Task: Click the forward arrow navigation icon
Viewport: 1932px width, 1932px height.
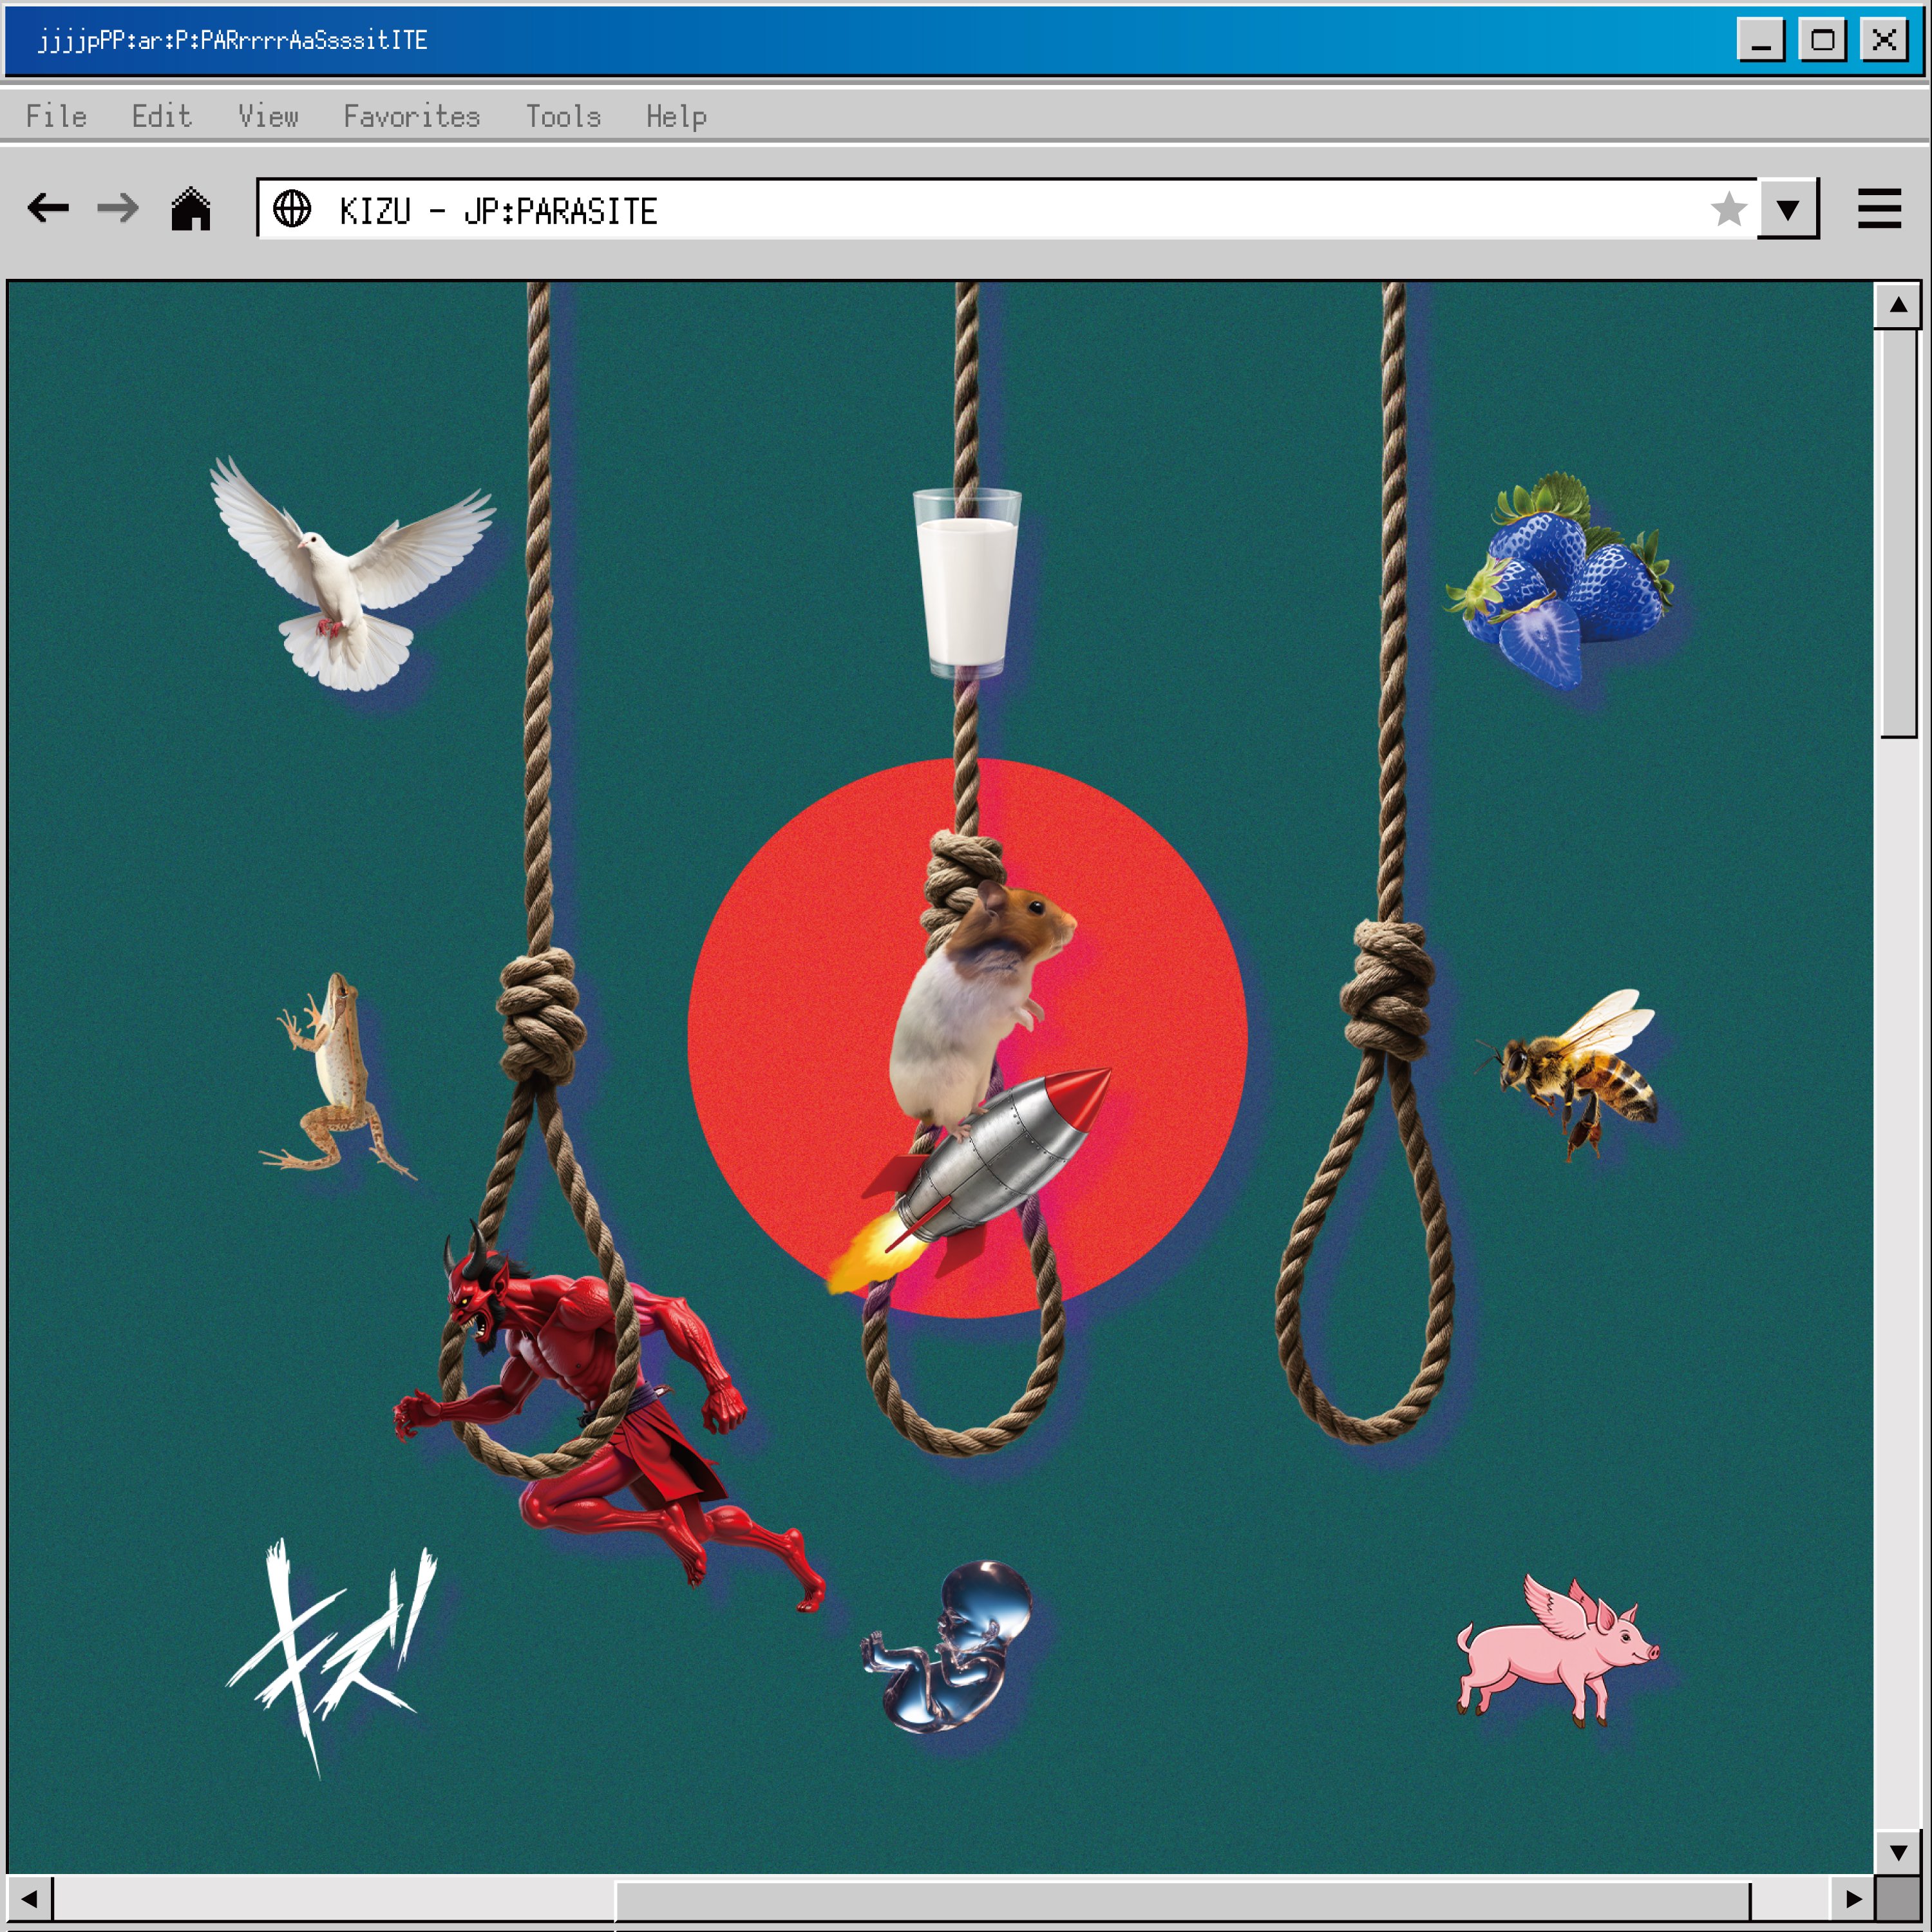Action: [118, 209]
